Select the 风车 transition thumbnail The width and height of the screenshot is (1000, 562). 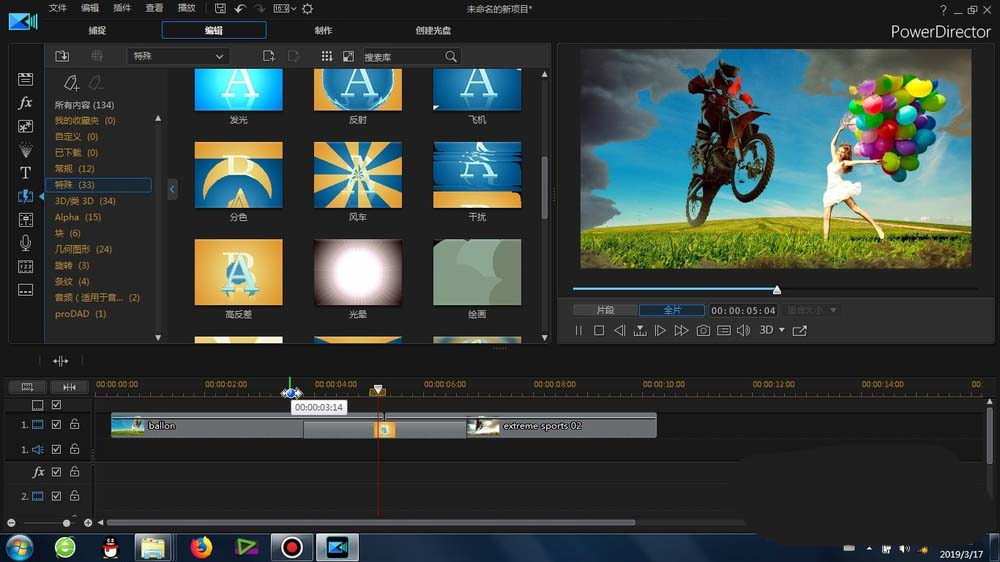pos(358,175)
